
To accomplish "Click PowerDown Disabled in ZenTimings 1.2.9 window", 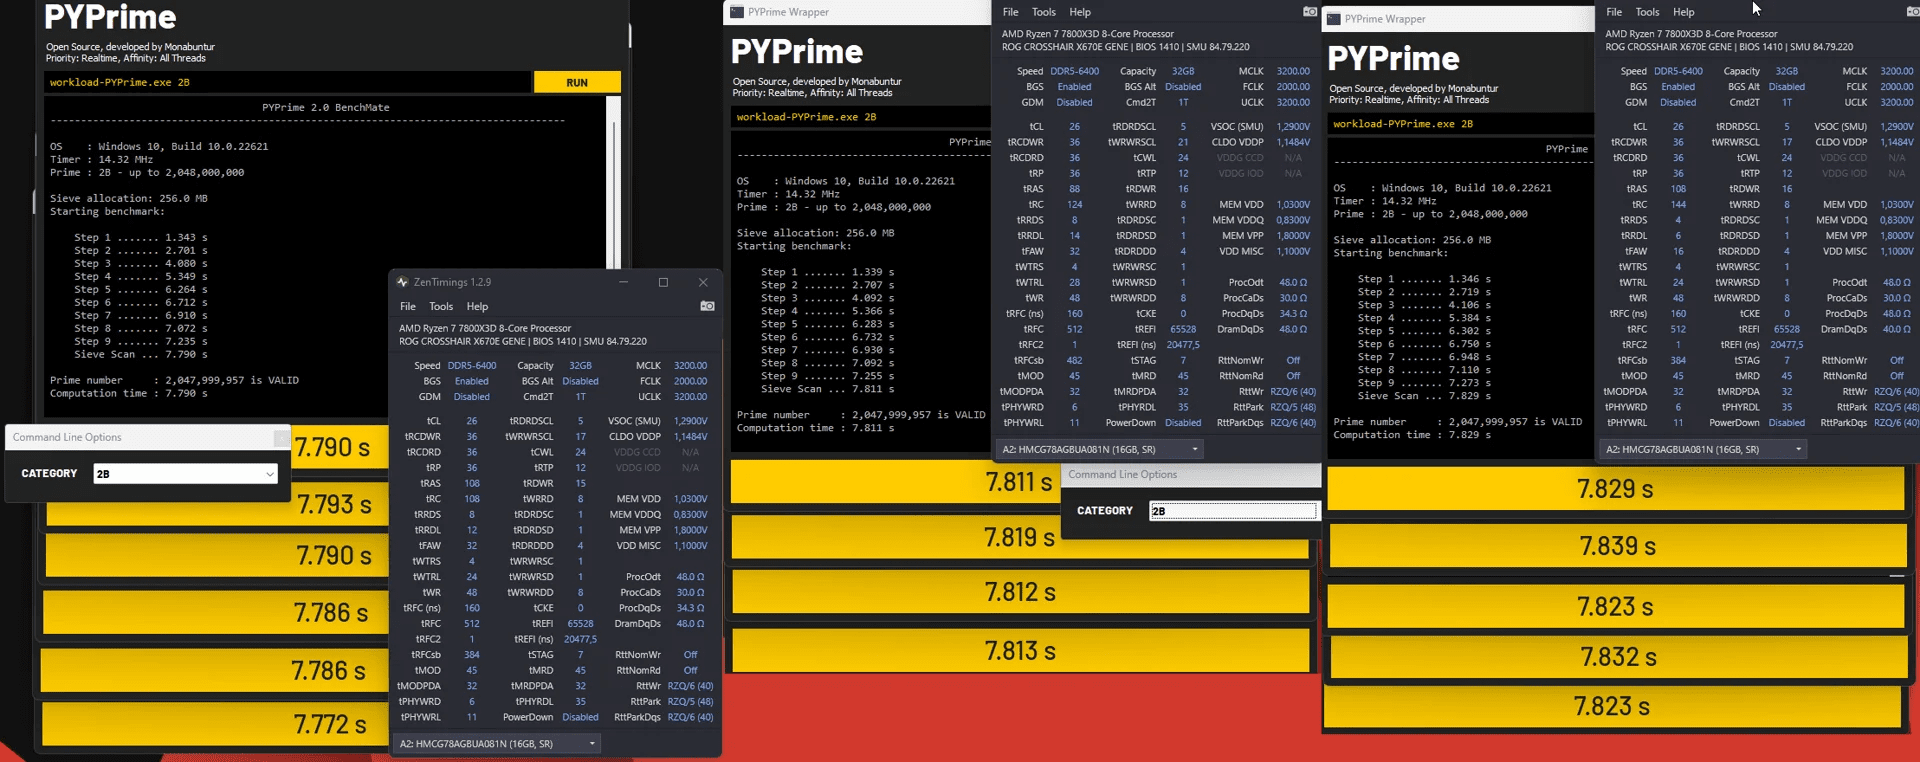I will (580, 717).
